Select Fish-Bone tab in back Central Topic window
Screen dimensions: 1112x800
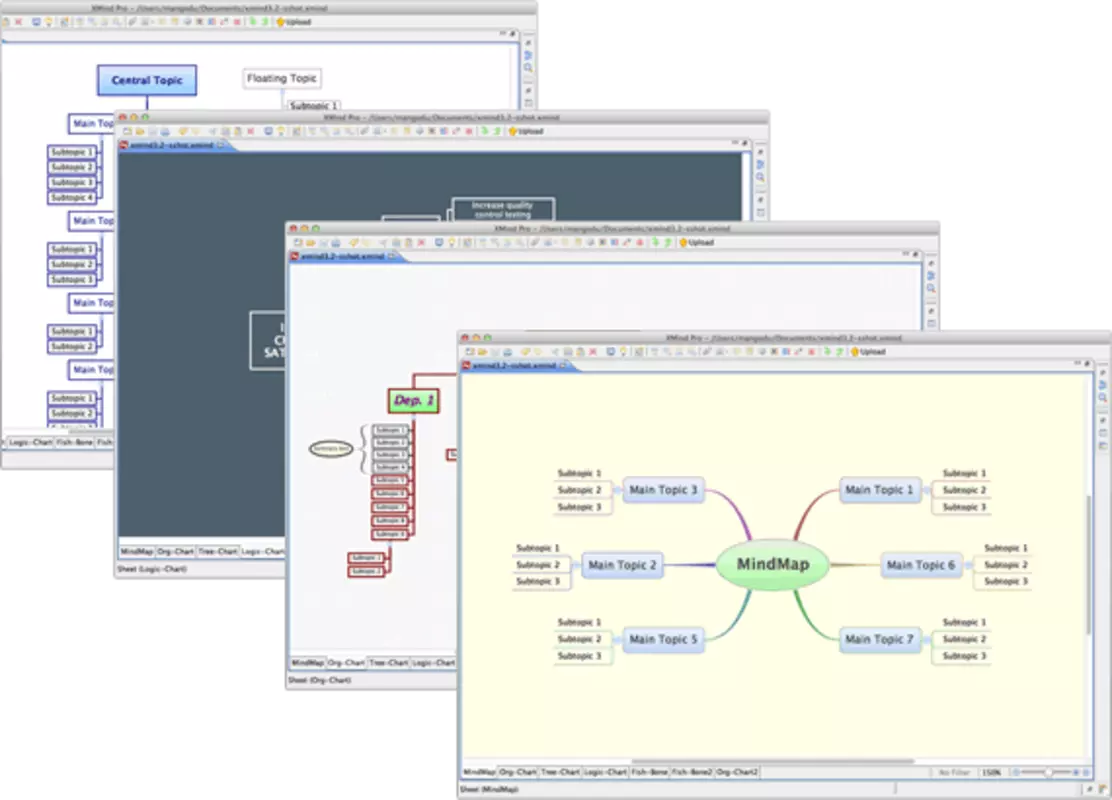coord(74,442)
